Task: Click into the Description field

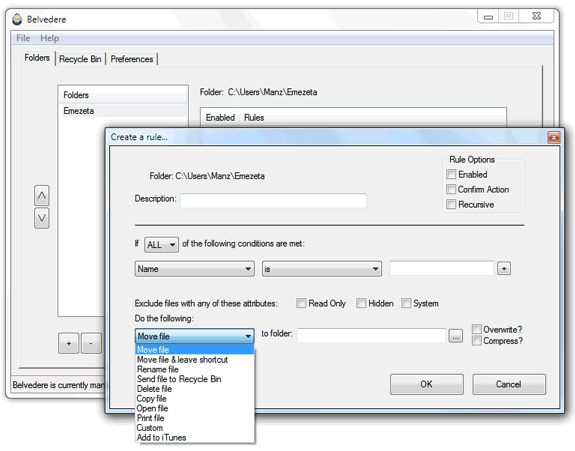Action: click(273, 200)
